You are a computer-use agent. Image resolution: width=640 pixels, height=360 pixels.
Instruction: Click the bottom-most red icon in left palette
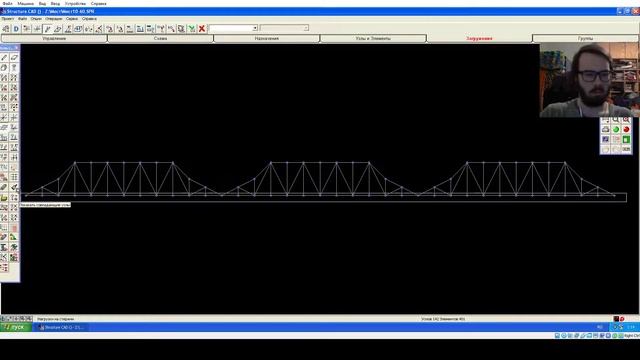[4, 268]
